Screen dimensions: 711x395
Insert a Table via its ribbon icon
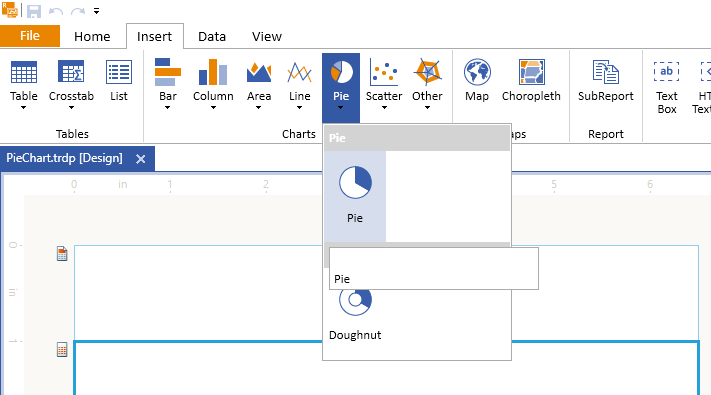24,72
